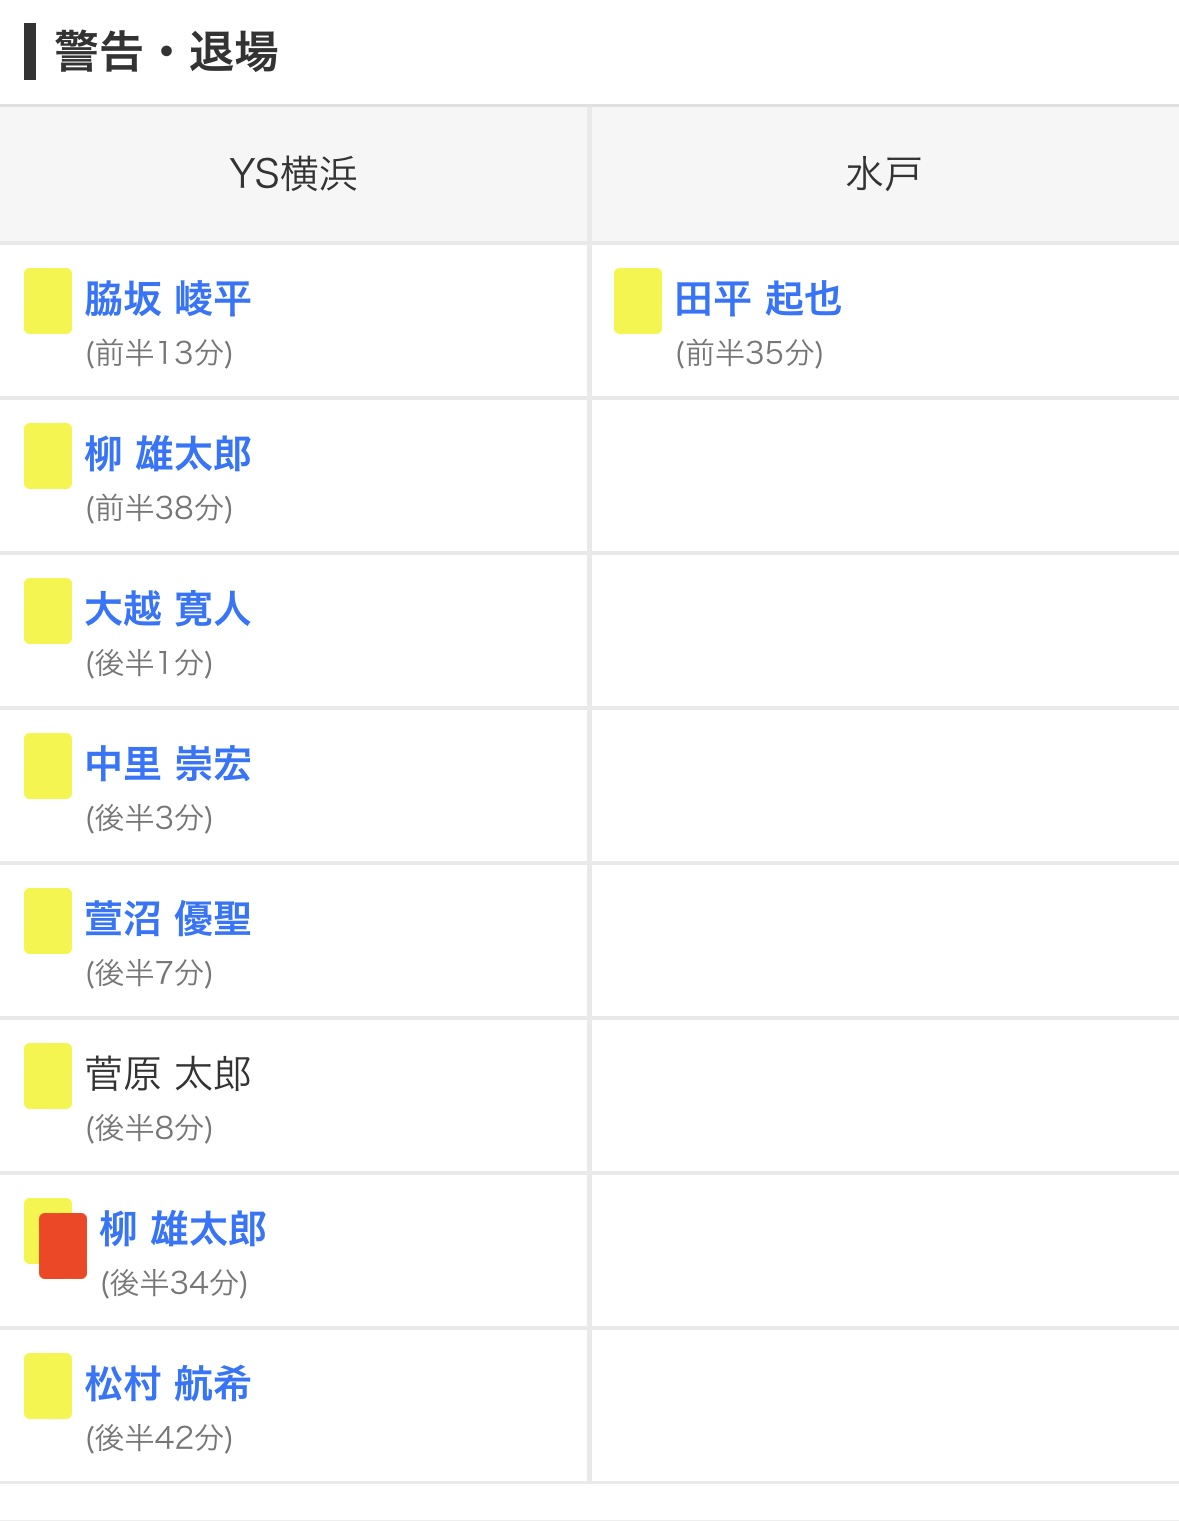The width and height of the screenshot is (1179, 1521).
Task: Click red card icon at 後半34分
Action: point(63,1246)
